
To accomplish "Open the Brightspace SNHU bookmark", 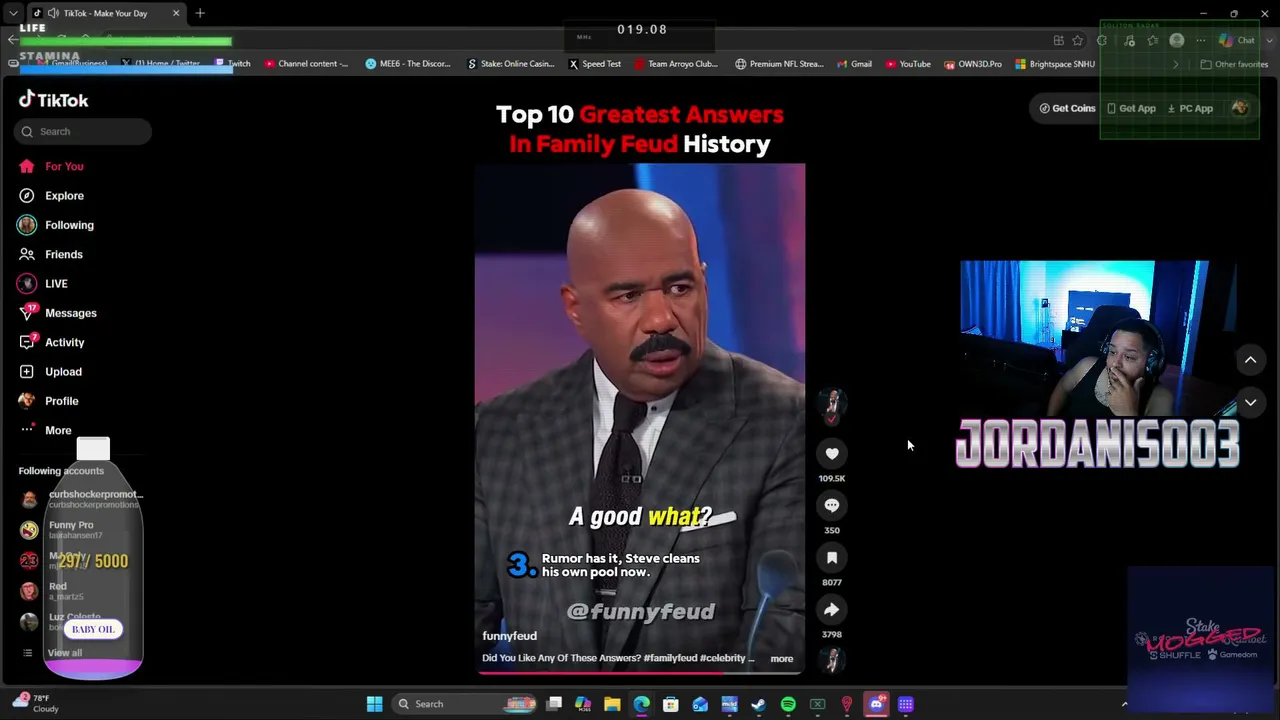I will [1055, 64].
